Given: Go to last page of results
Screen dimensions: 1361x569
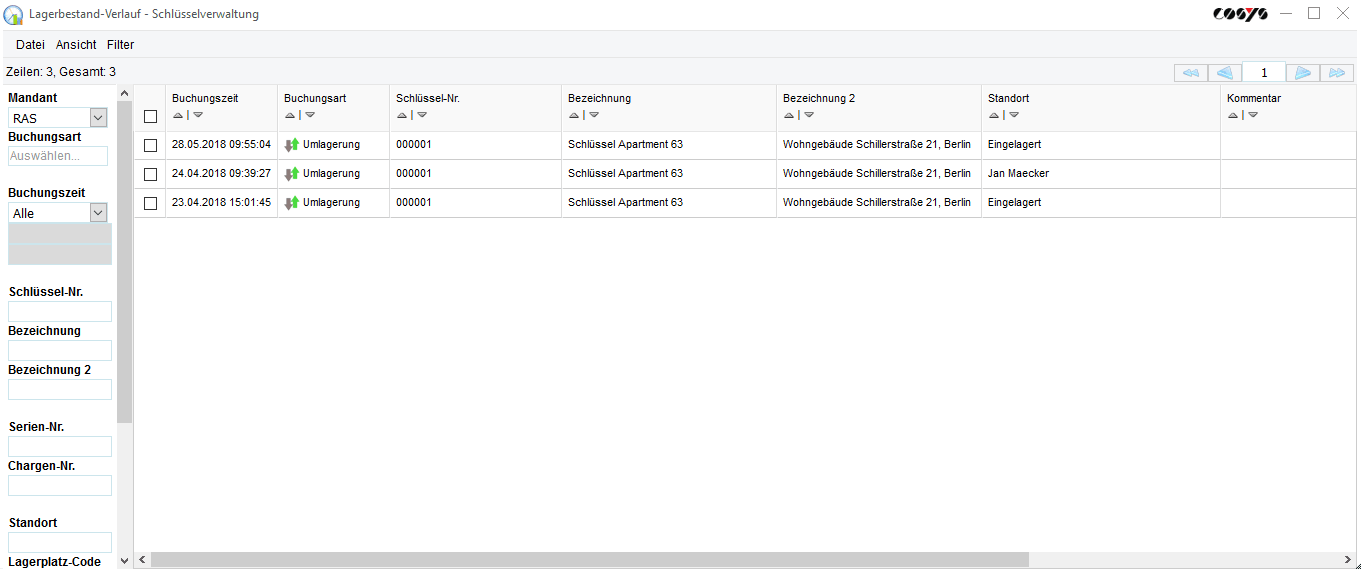Looking at the screenshot, I should tap(1337, 73).
